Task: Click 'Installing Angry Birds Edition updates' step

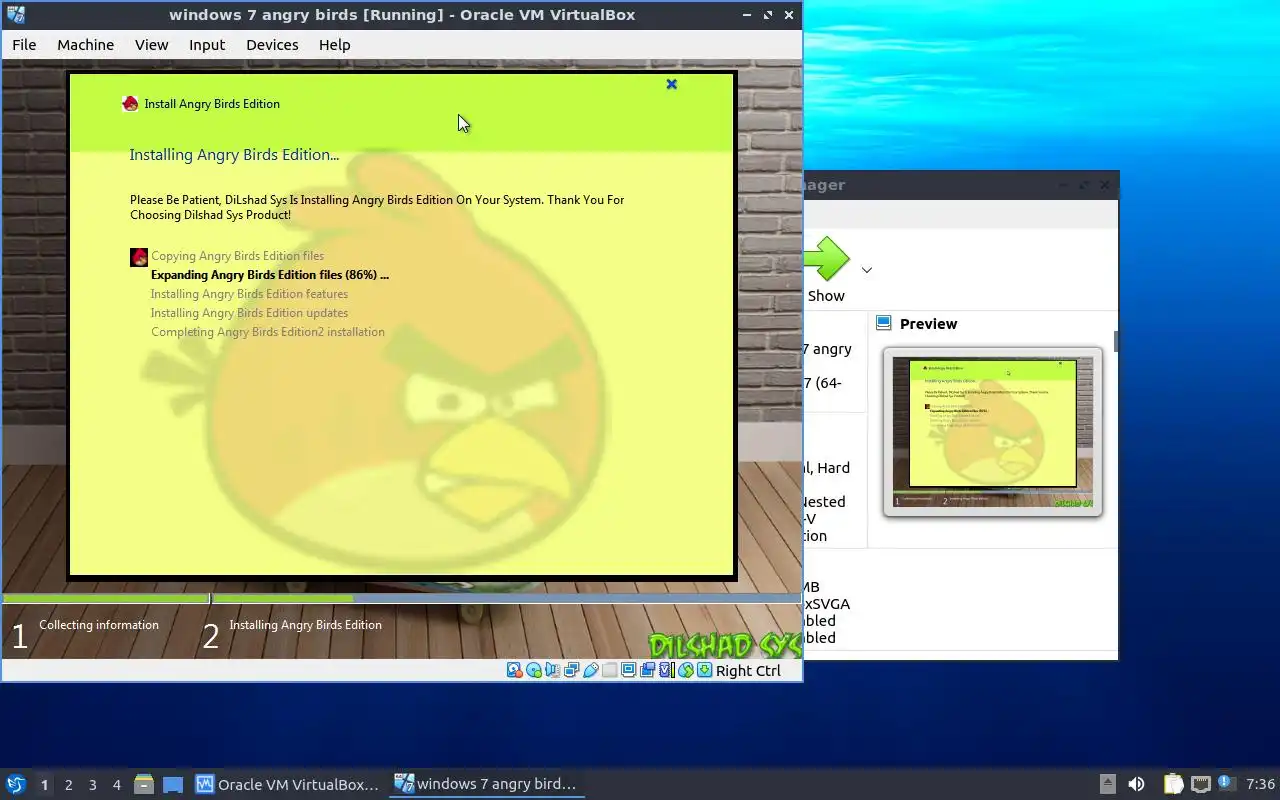Action: [249, 313]
